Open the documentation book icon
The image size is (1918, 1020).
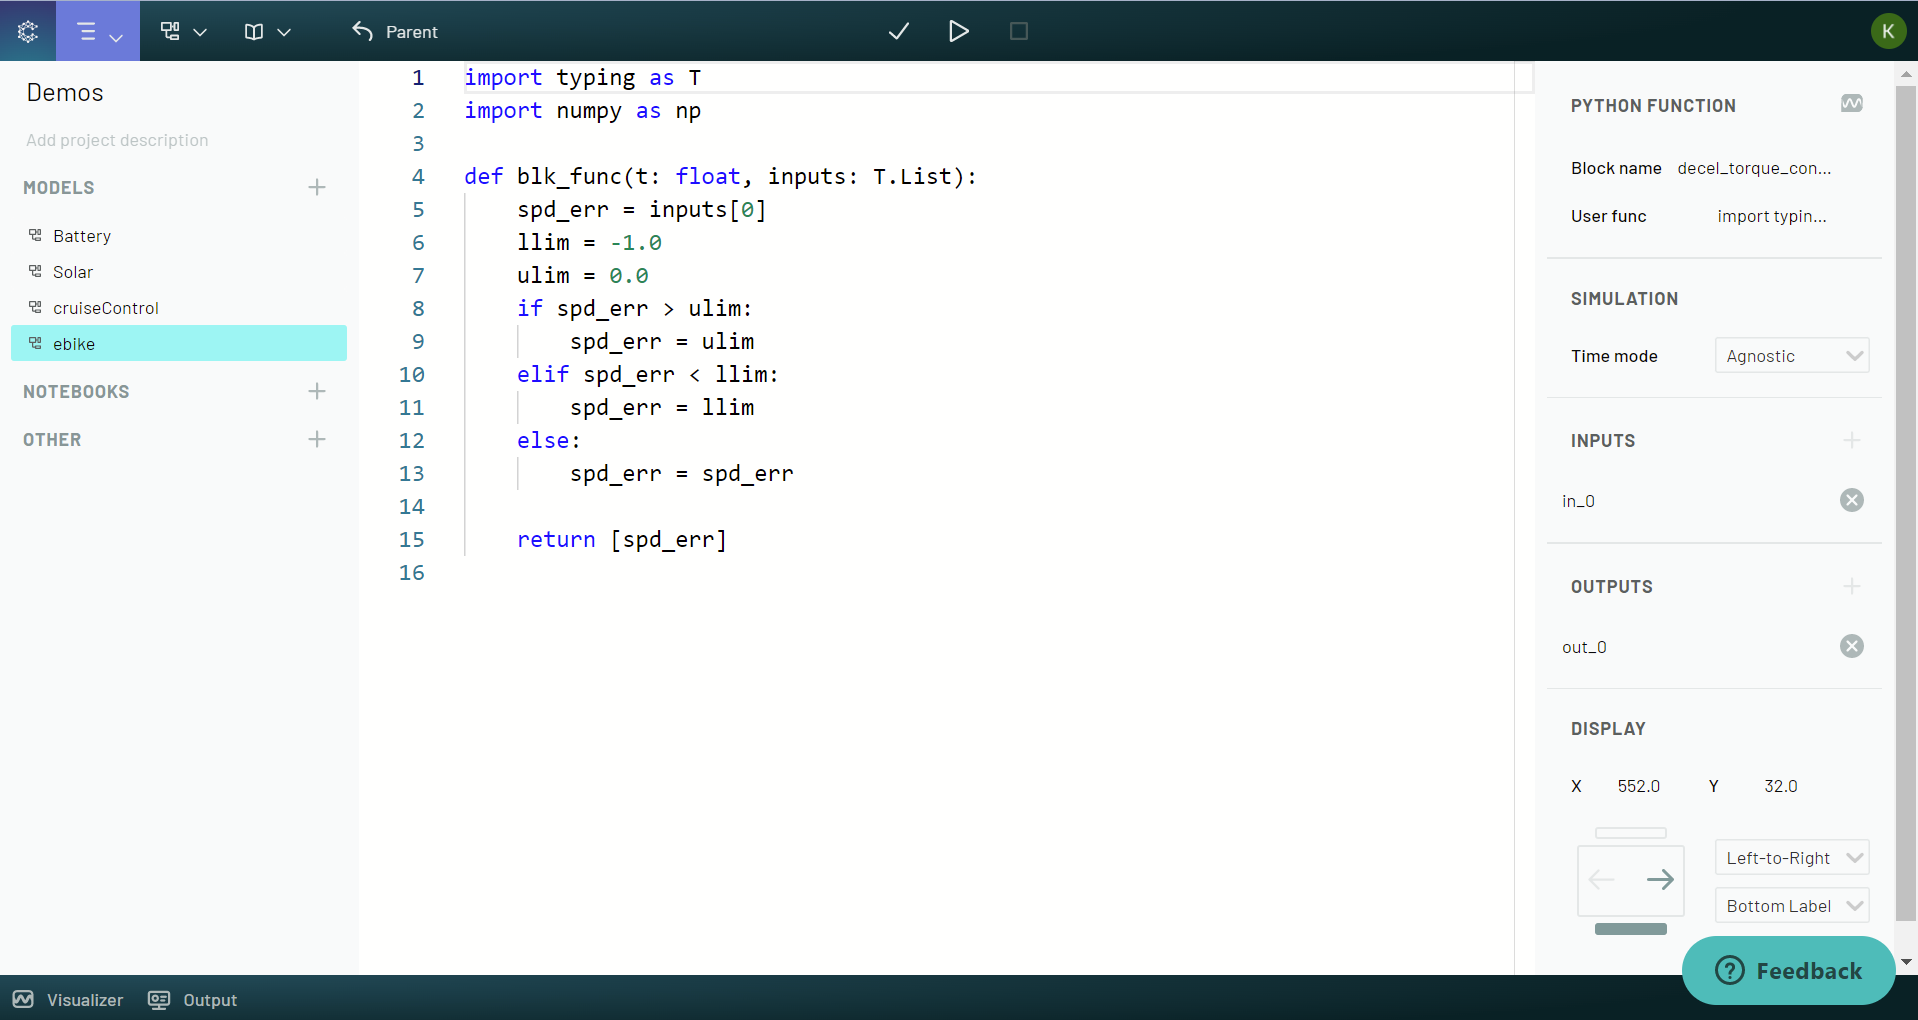click(255, 31)
